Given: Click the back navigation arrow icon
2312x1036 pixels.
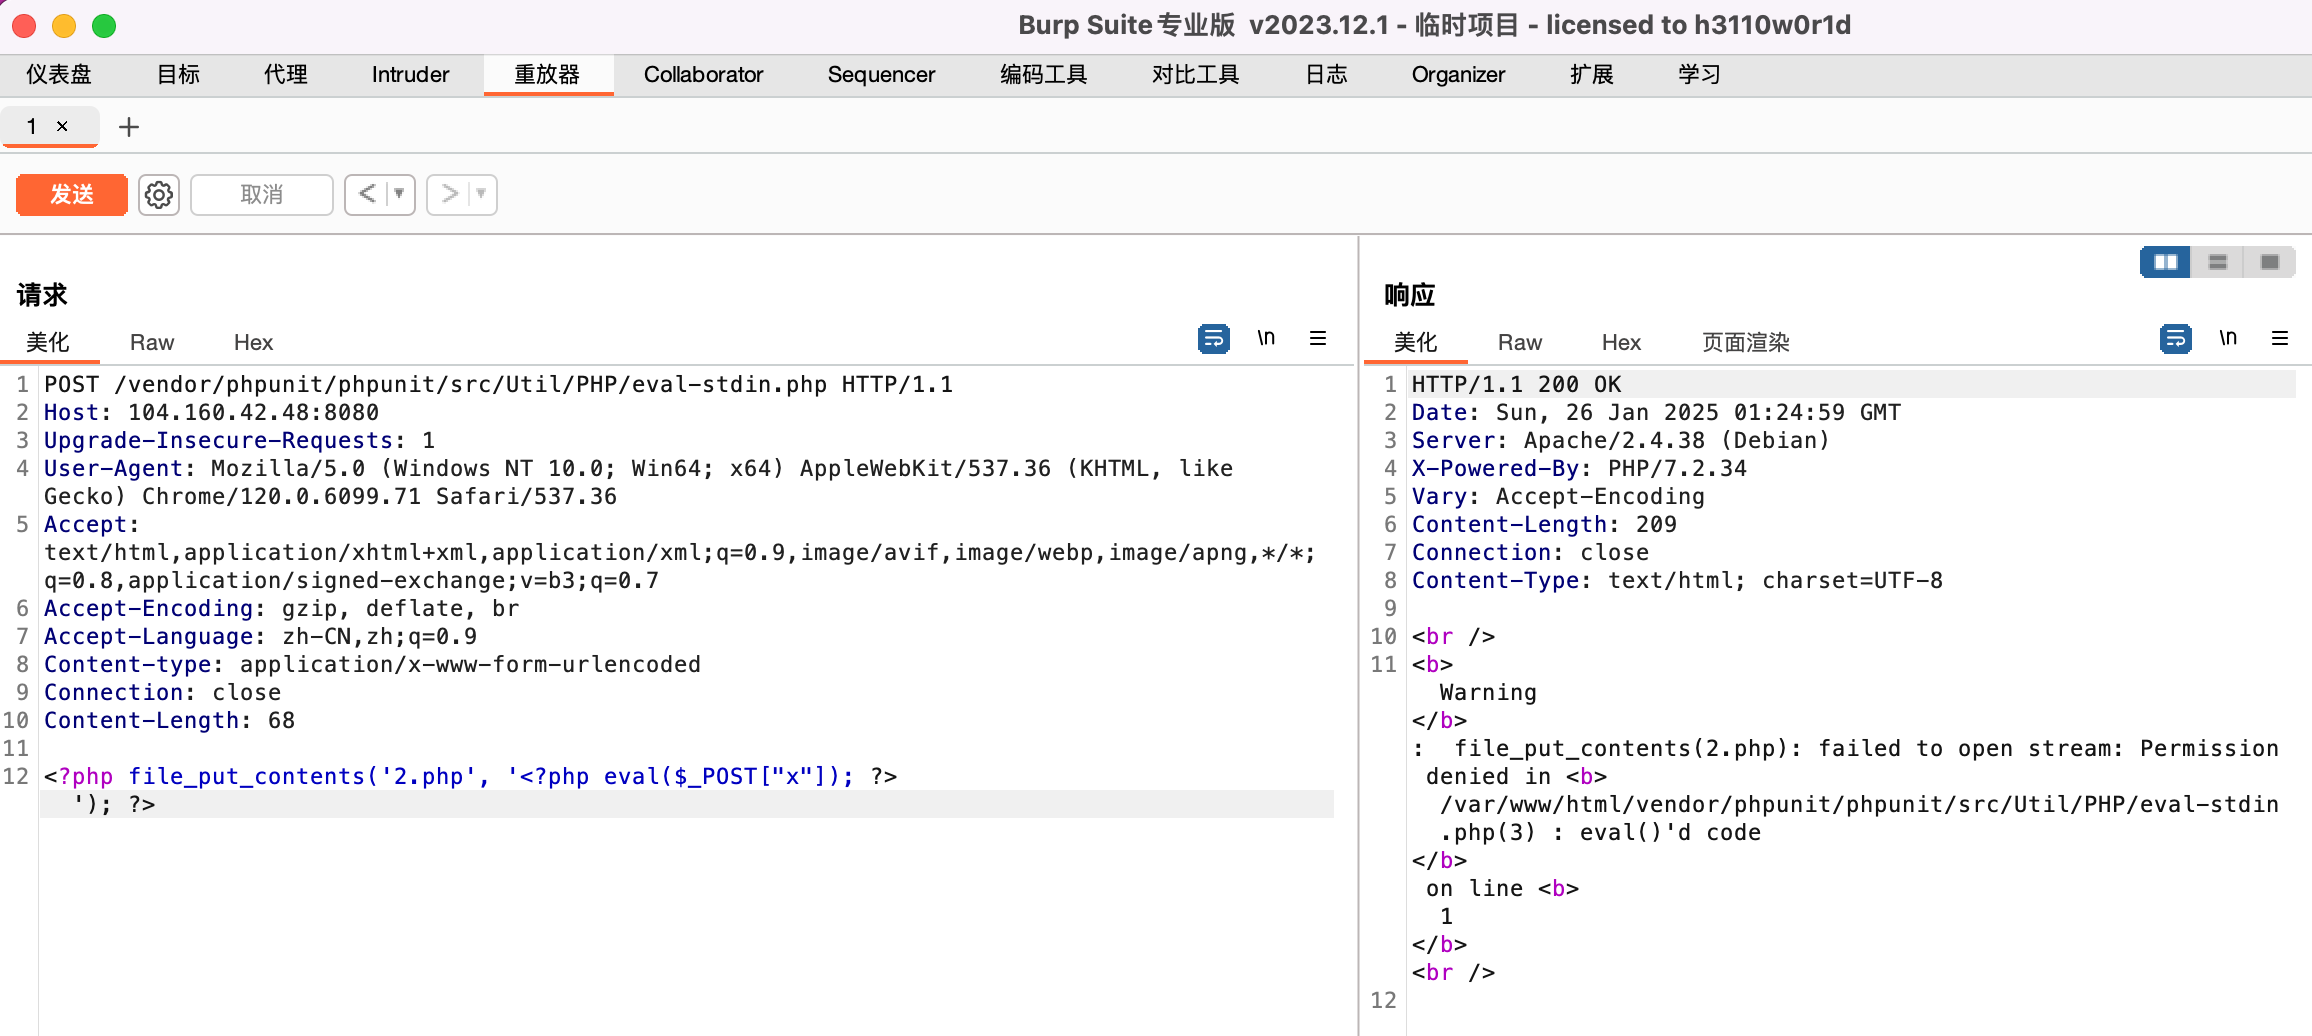Looking at the screenshot, I should pyautogui.click(x=368, y=194).
